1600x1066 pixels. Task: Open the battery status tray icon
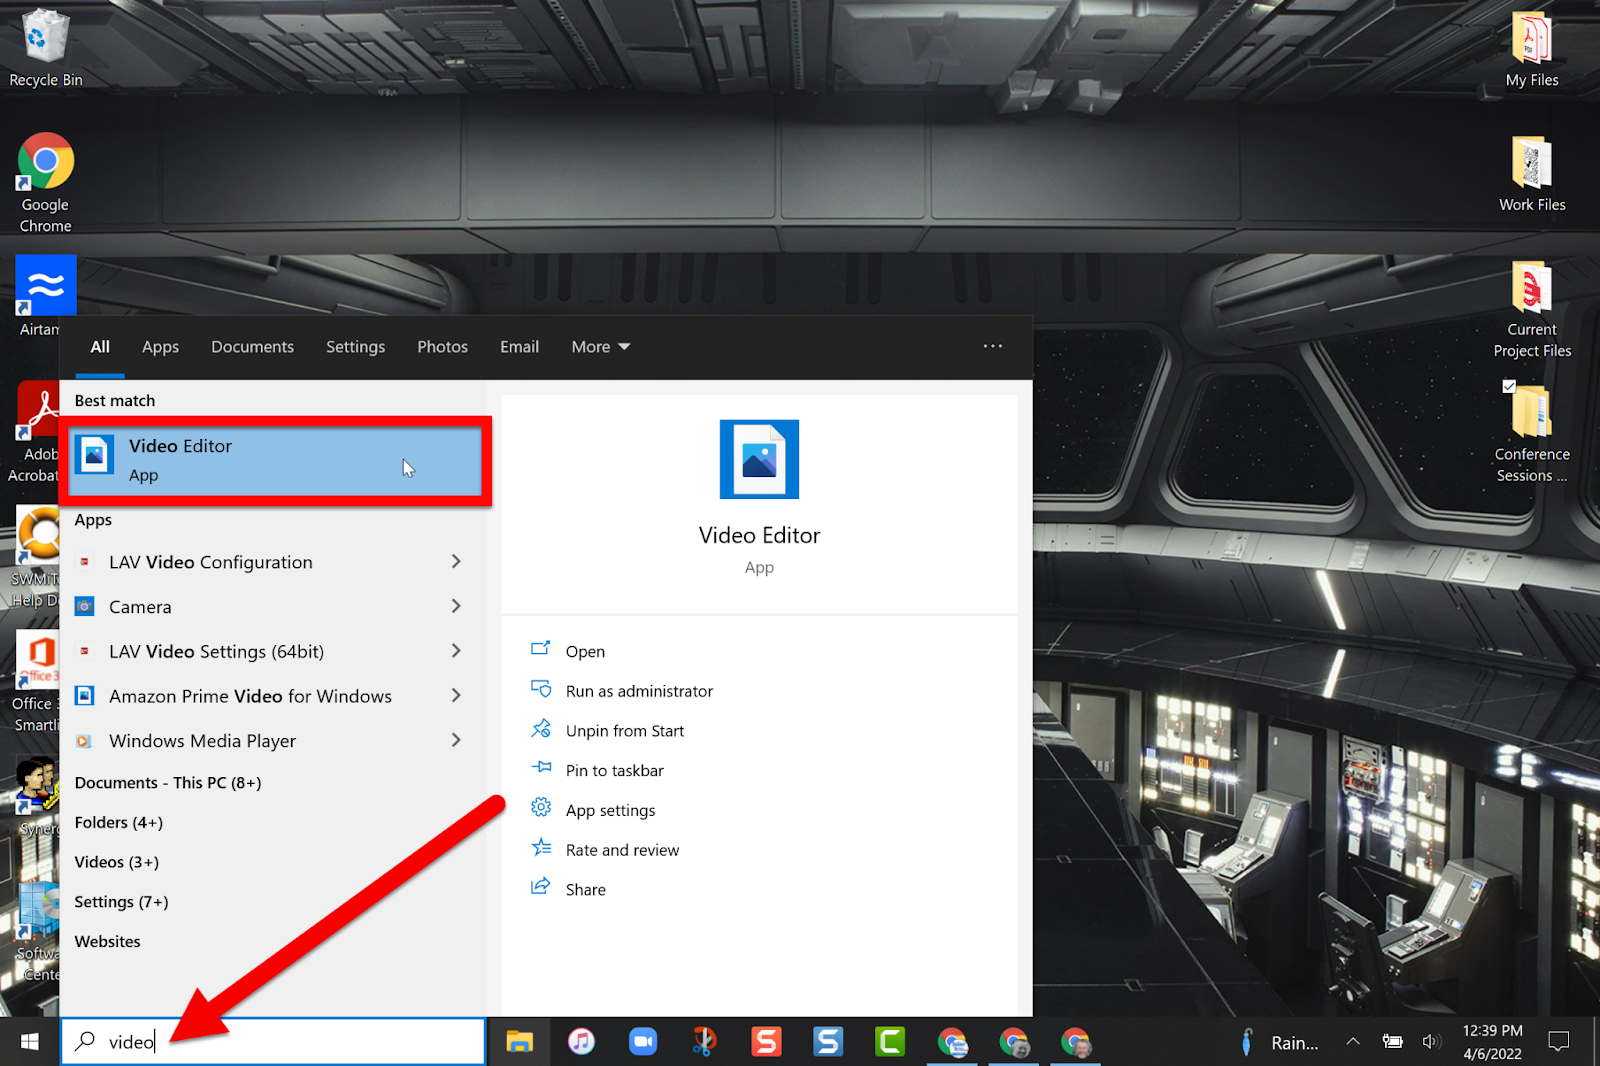pos(1392,1042)
